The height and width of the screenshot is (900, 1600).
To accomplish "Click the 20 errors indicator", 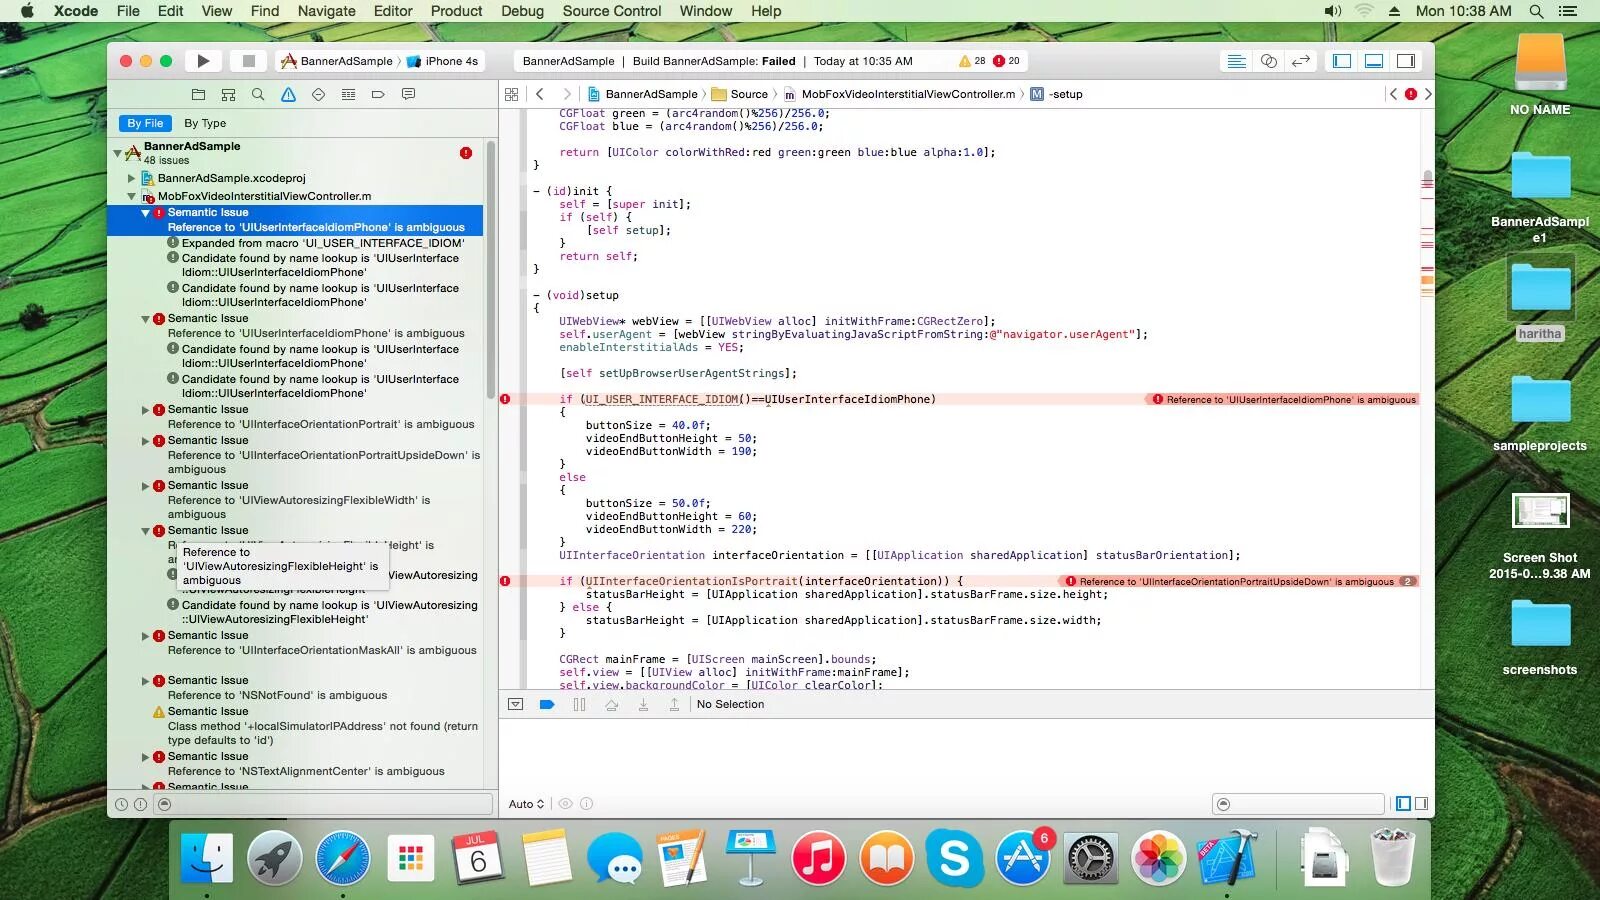I will click(1006, 61).
